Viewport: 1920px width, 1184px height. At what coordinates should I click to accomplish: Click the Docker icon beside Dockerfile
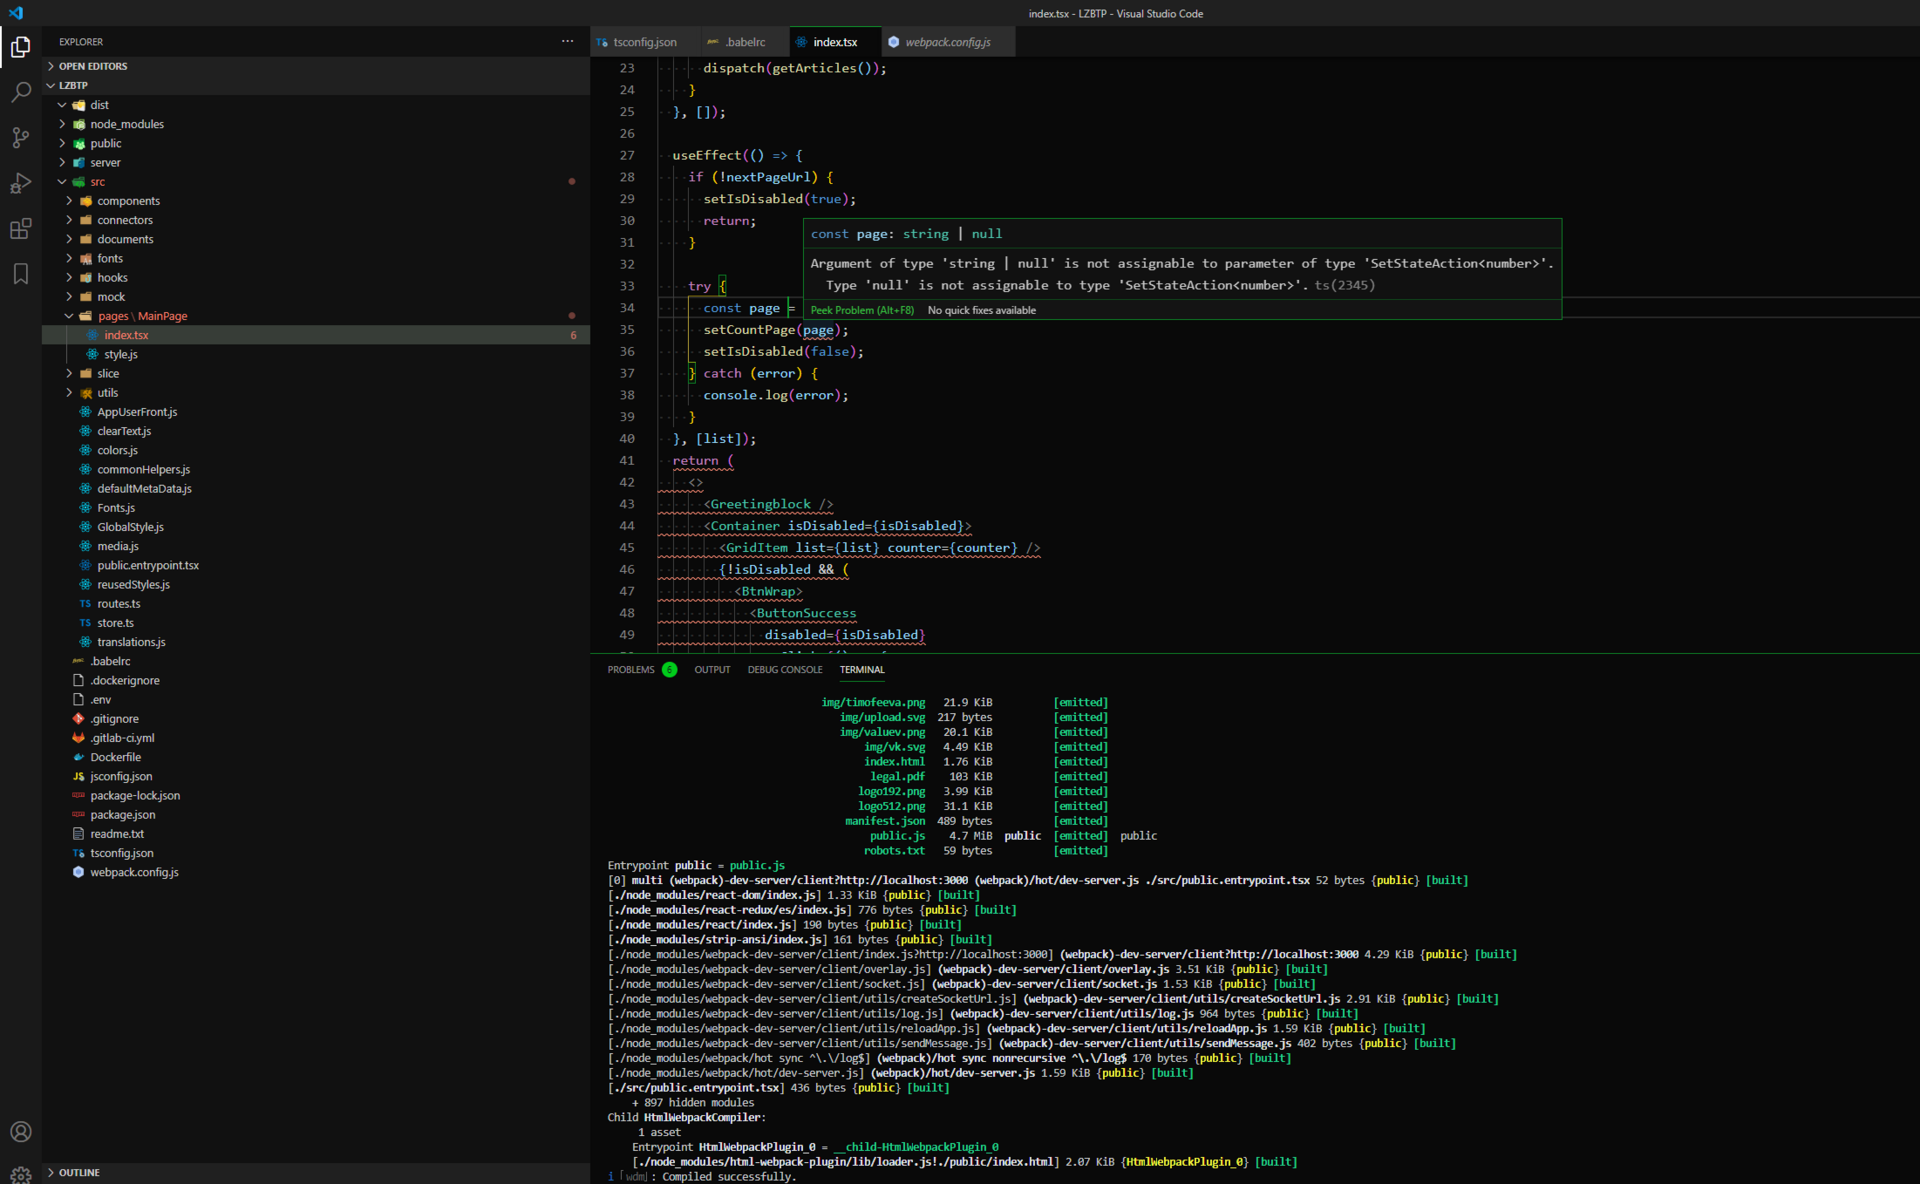(78, 757)
